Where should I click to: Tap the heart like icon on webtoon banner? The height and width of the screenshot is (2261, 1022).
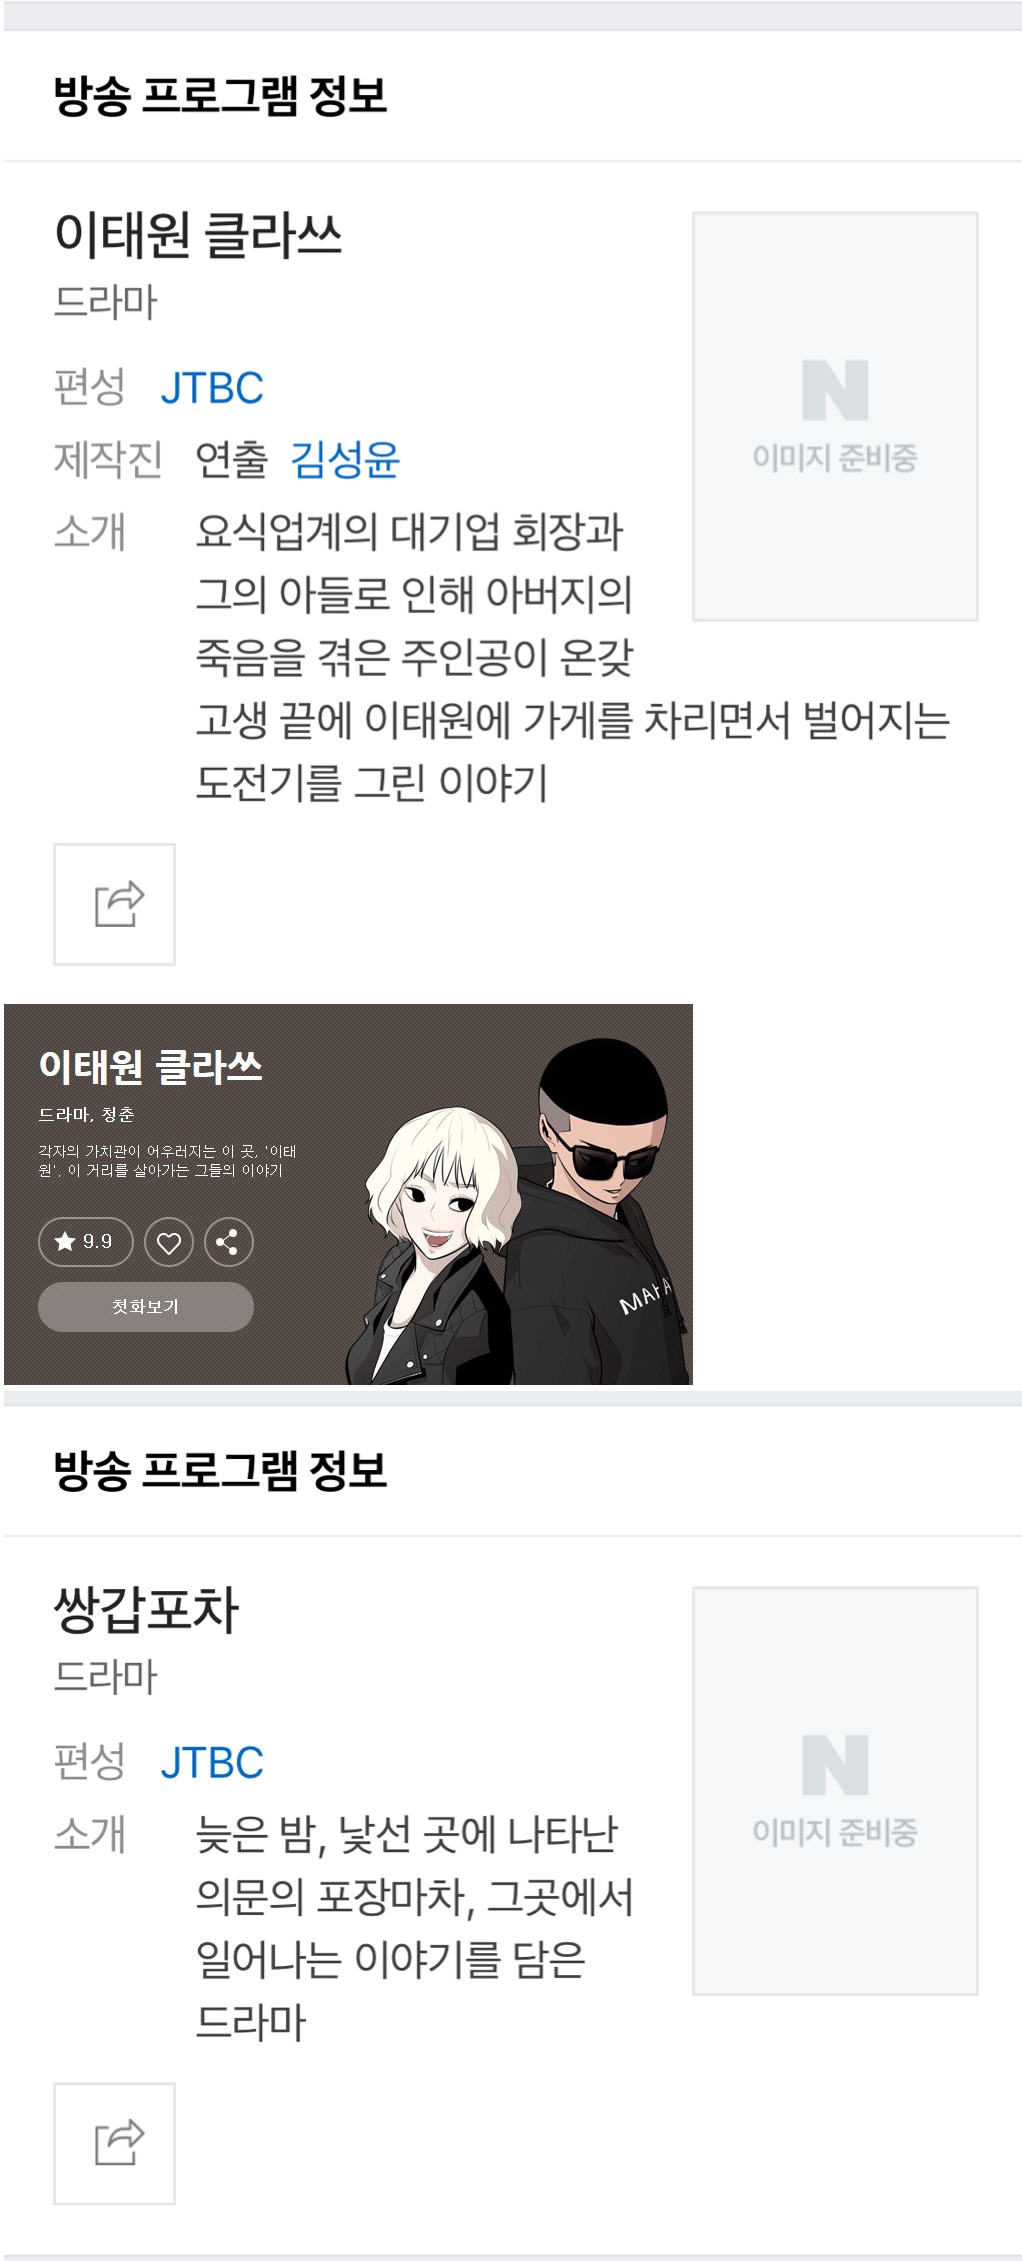(169, 1242)
